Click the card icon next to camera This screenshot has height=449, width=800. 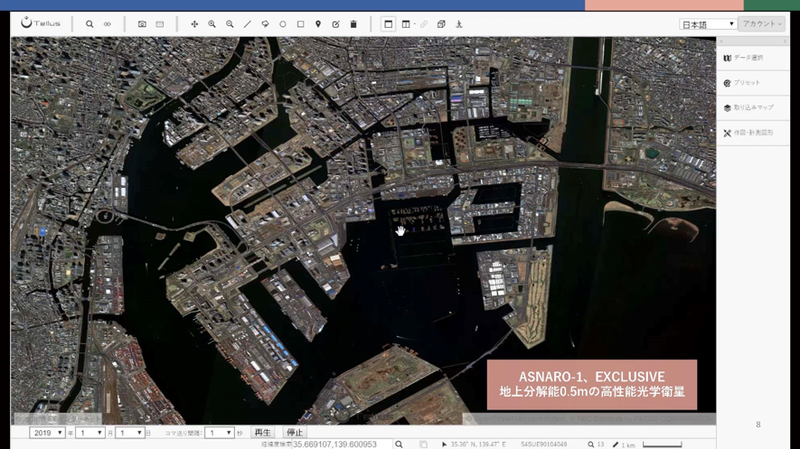(160, 24)
